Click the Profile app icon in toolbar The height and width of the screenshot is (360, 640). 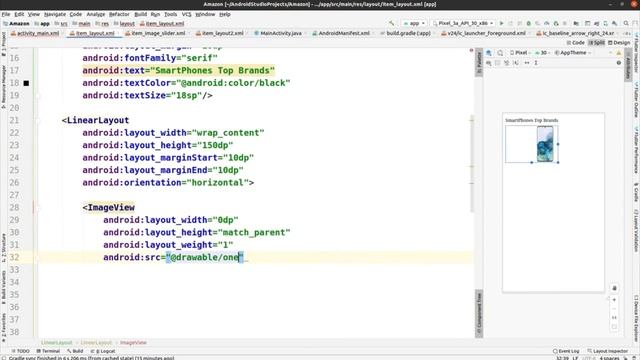click(547, 23)
